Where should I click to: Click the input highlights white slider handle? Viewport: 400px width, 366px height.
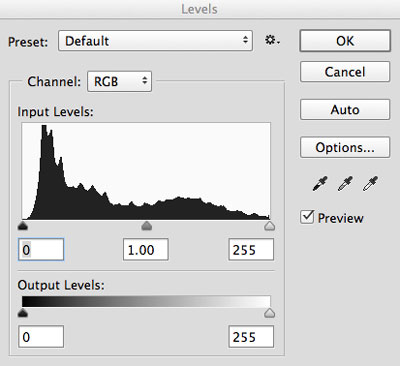[269, 226]
